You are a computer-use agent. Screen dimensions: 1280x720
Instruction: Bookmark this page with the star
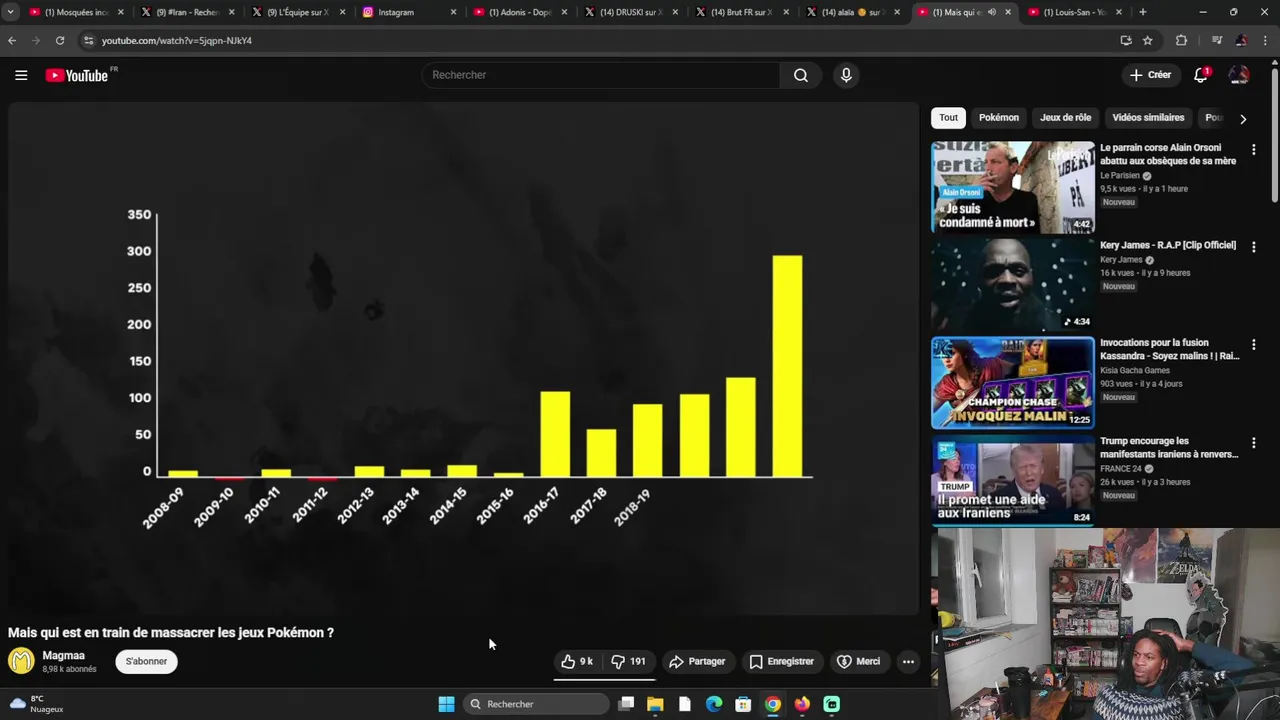pyautogui.click(x=1147, y=40)
